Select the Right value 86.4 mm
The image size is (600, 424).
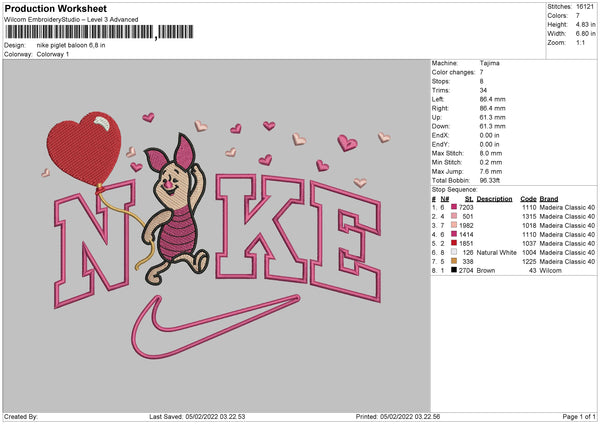click(x=492, y=108)
